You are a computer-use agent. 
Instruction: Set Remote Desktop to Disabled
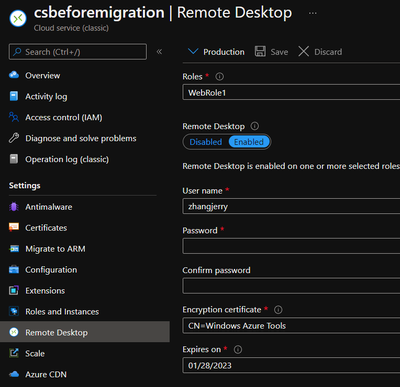click(x=206, y=142)
